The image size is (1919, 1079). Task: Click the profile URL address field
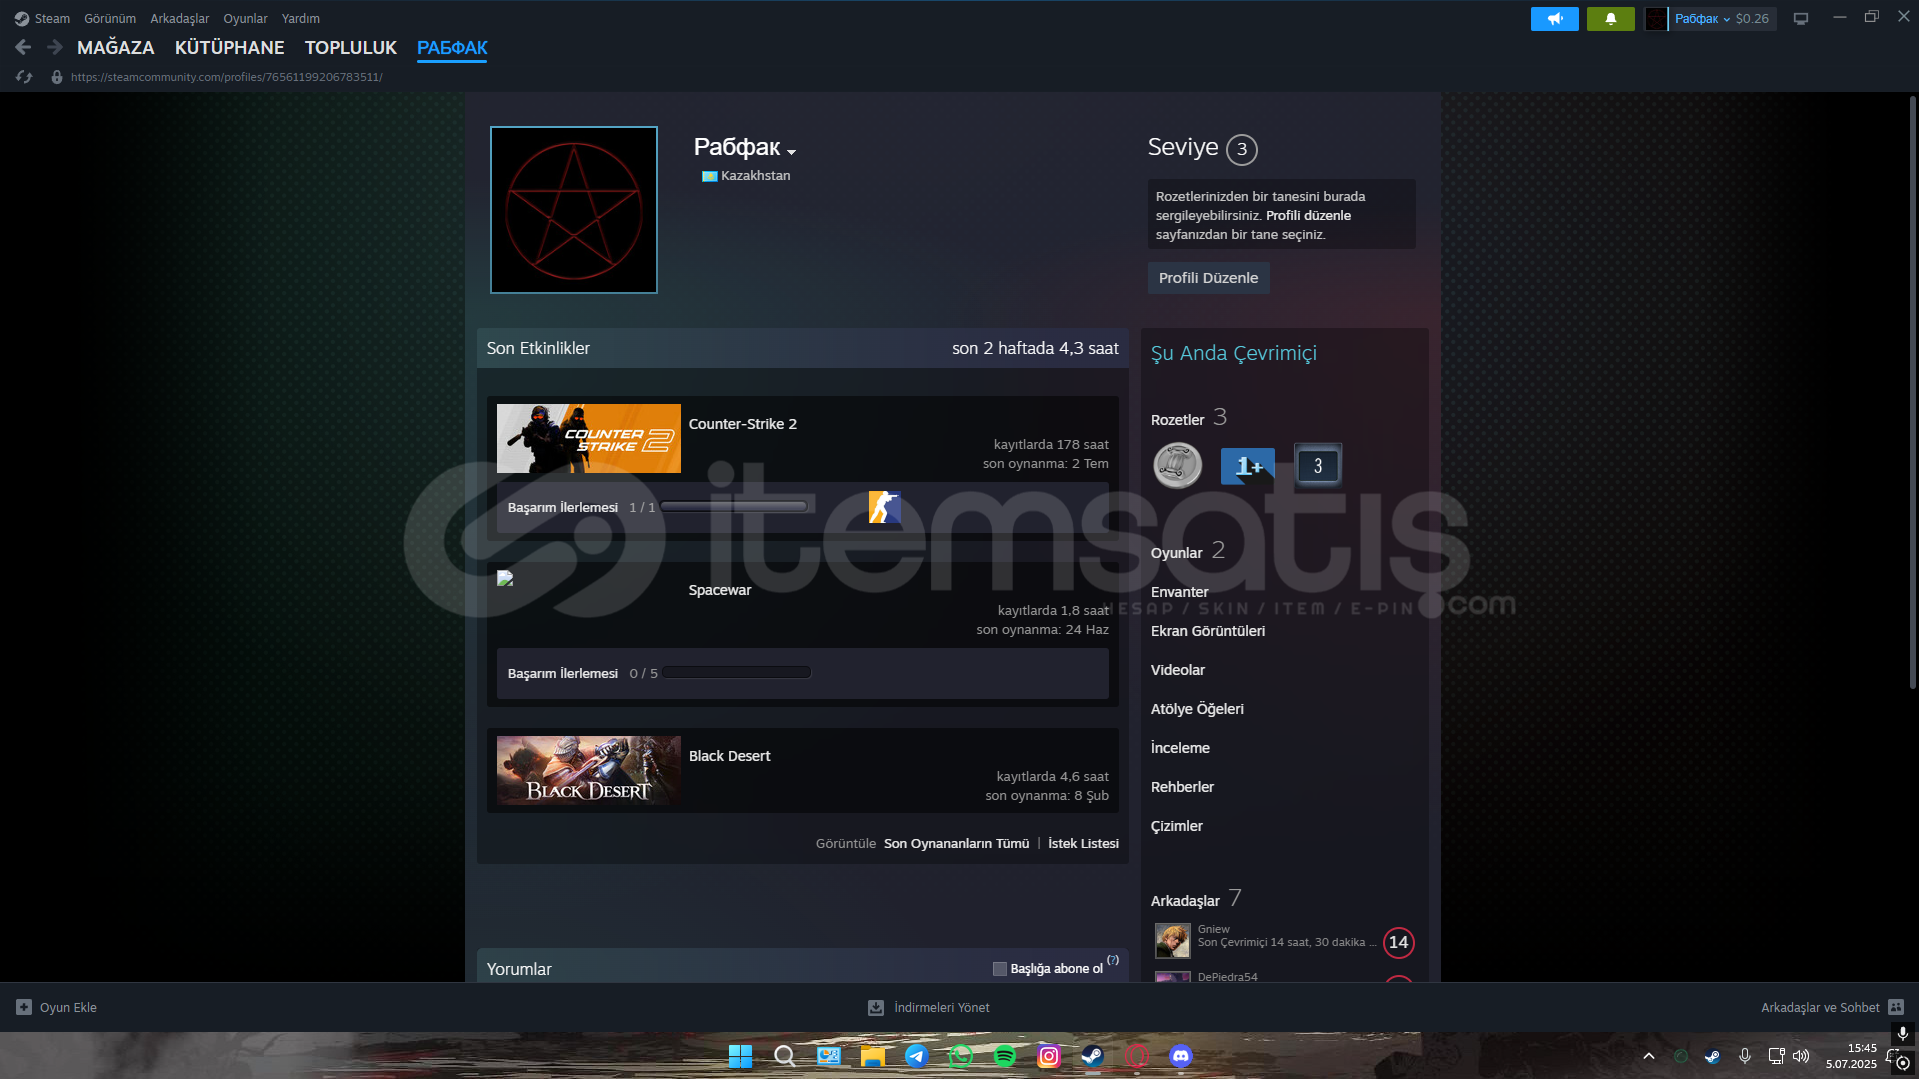click(226, 77)
